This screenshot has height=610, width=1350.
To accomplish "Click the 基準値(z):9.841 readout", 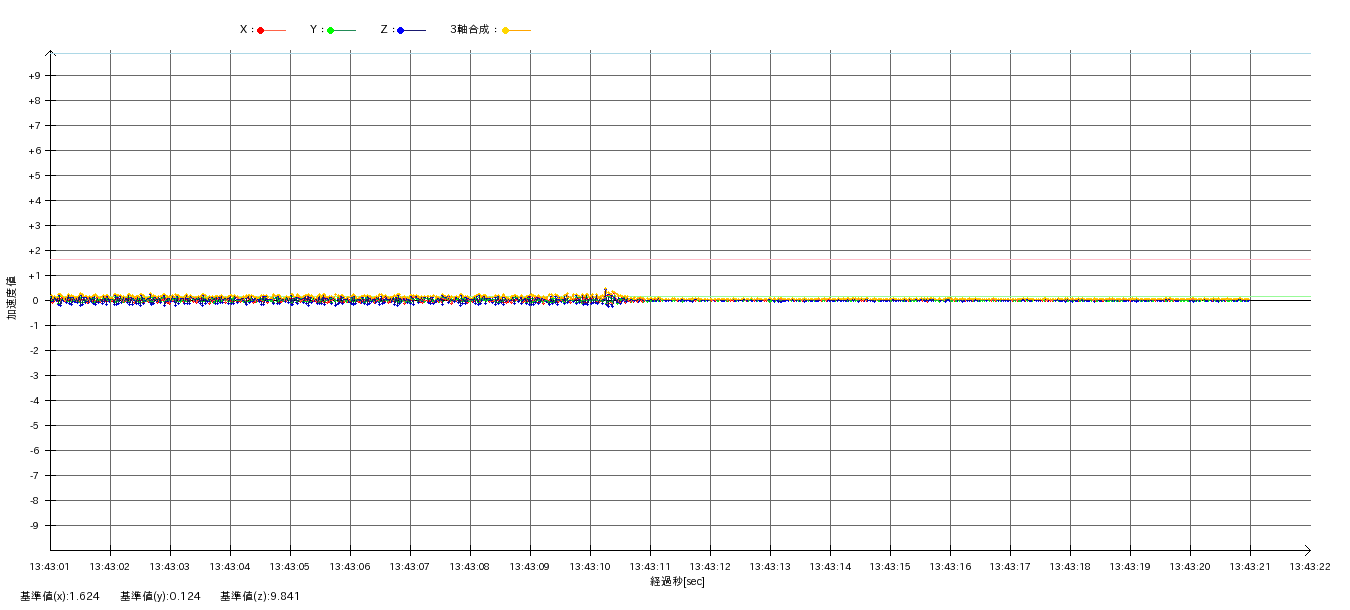I will 260,597.
